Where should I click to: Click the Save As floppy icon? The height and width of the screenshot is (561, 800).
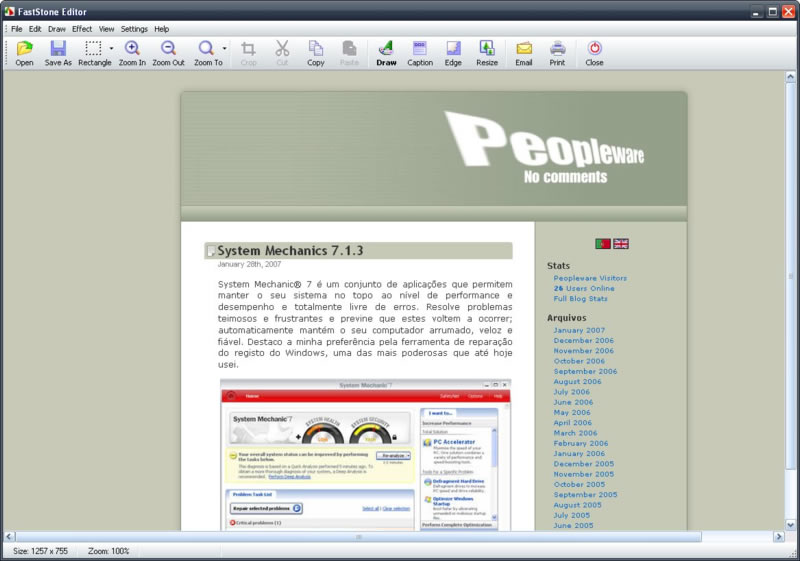(x=58, y=53)
